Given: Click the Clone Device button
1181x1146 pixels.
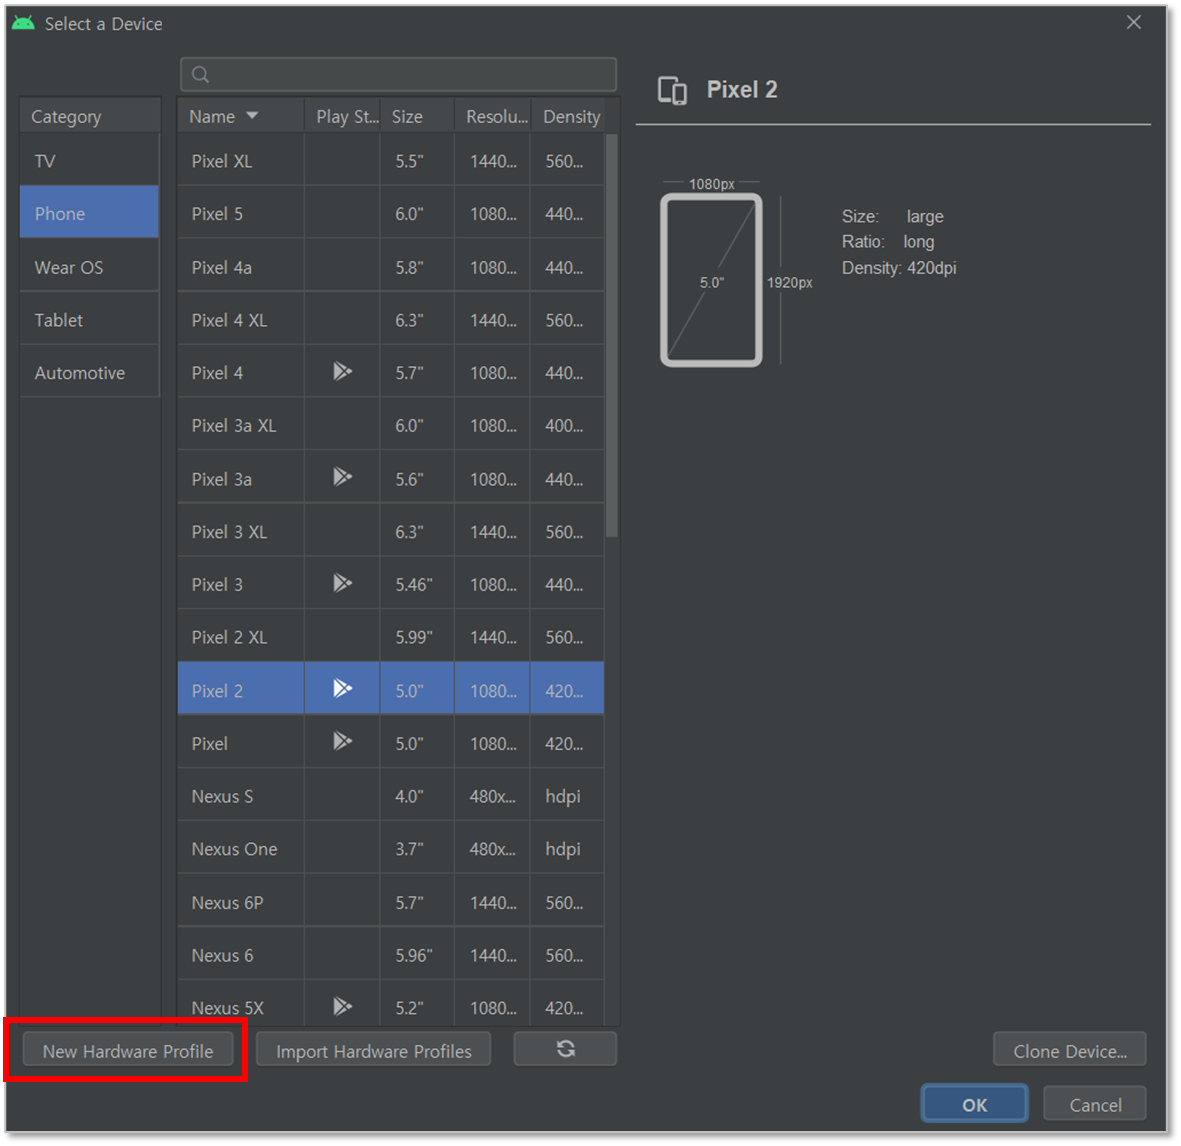Looking at the screenshot, I should click(x=1070, y=1051).
